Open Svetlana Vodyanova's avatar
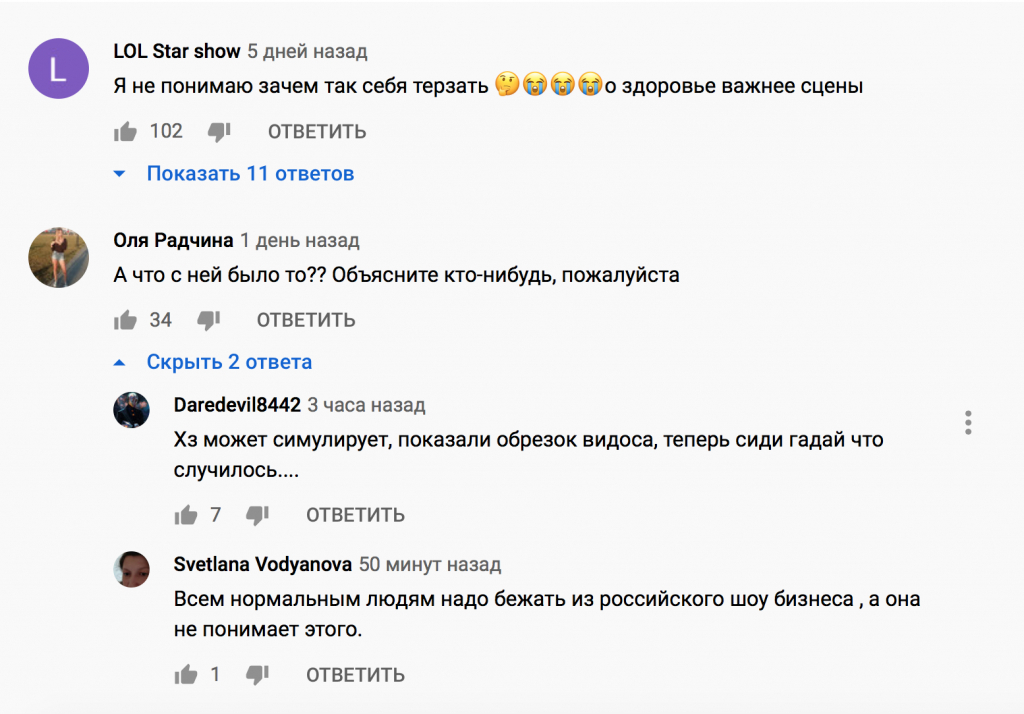The image size is (1024, 714). 131,569
